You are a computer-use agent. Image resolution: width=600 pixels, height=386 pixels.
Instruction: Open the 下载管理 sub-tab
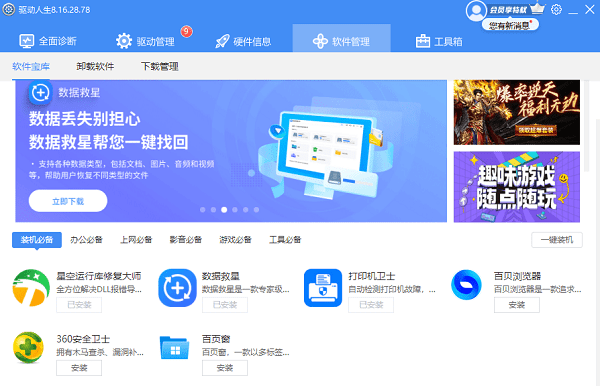(x=160, y=67)
